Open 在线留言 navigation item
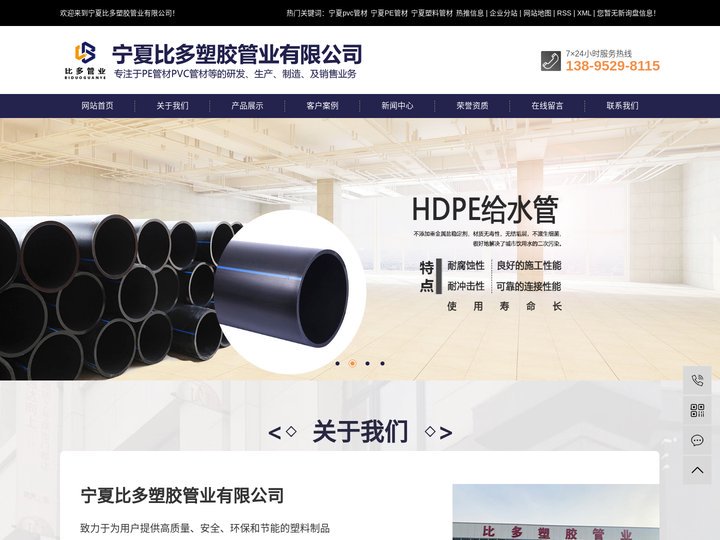720x540 pixels. click(x=547, y=106)
